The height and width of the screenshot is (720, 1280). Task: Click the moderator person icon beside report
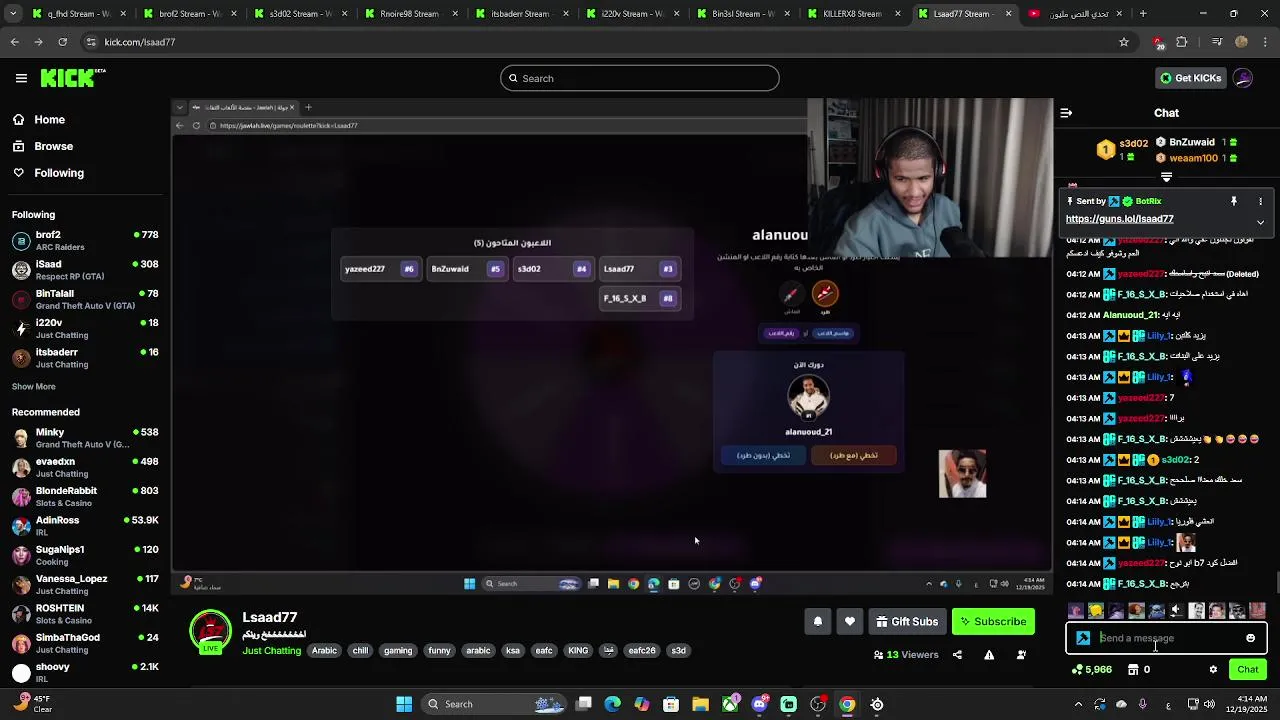(x=1021, y=655)
